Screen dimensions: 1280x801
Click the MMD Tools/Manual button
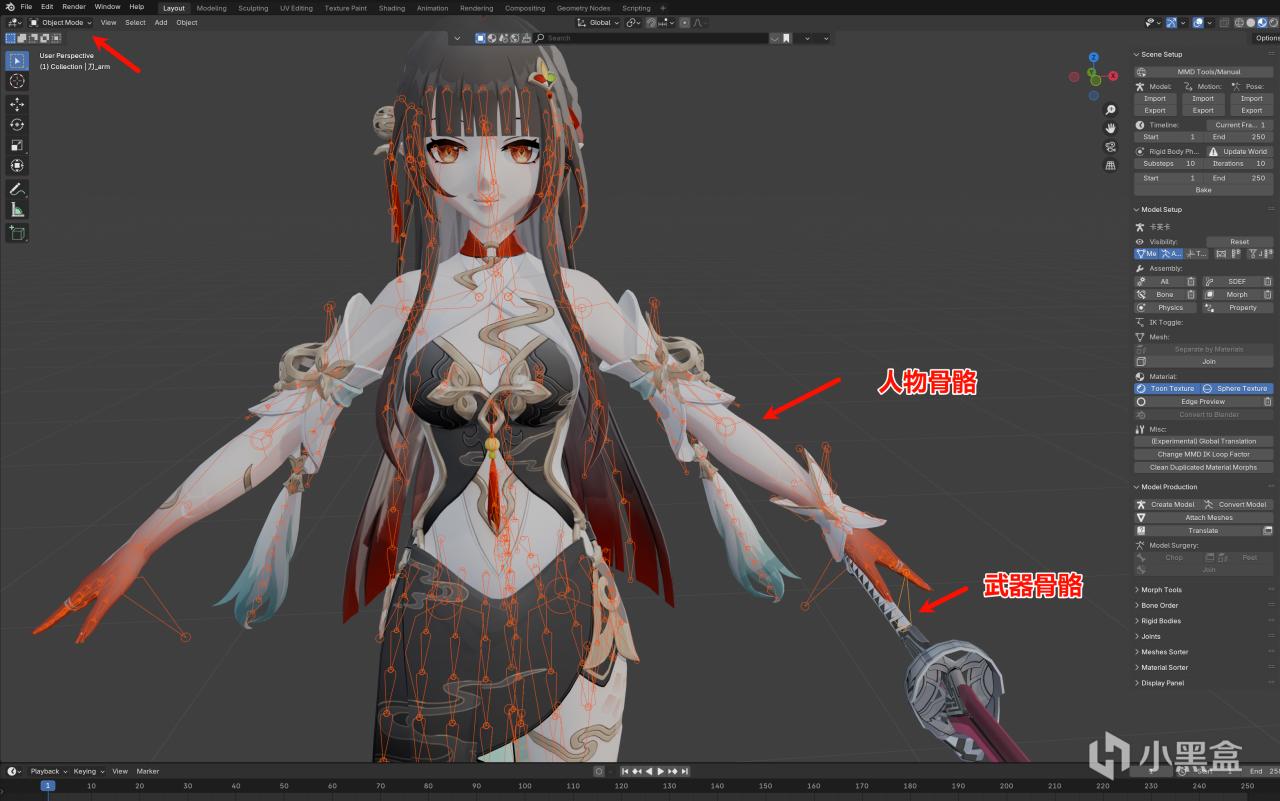pos(1204,72)
